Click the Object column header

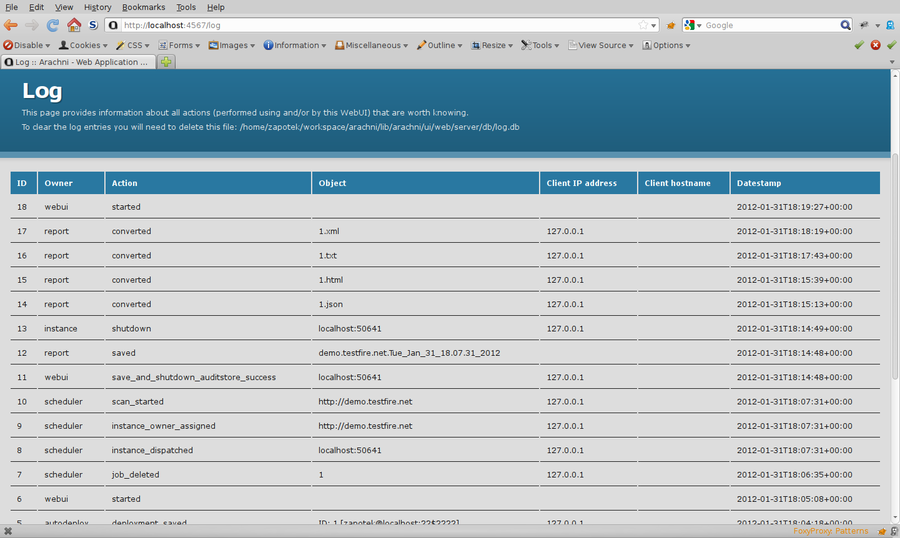[425, 183]
